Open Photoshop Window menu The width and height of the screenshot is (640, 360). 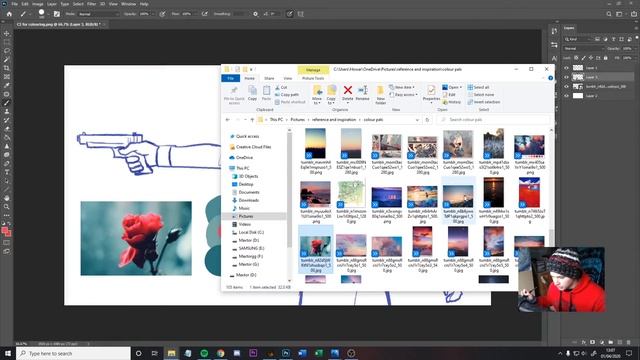[129, 4]
